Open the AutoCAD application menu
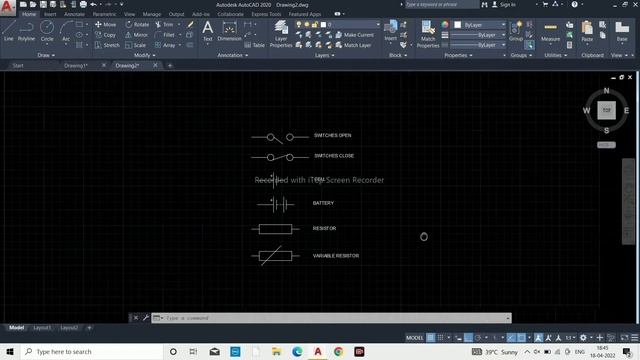 click(x=7, y=7)
